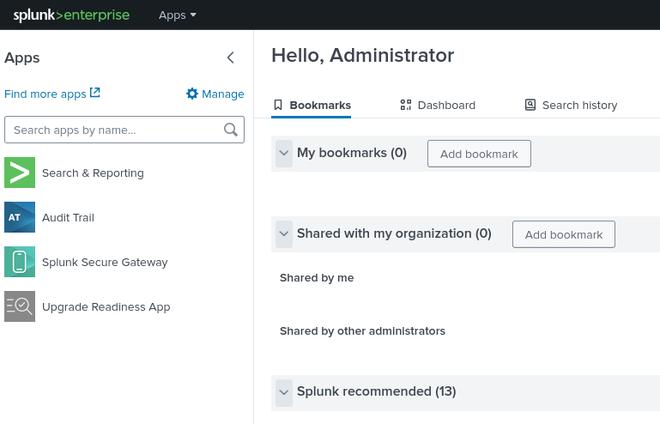Click the Splunk recommended (13) title
Image resolution: width=660 pixels, height=424 pixels.
click(x=376, y=392)
